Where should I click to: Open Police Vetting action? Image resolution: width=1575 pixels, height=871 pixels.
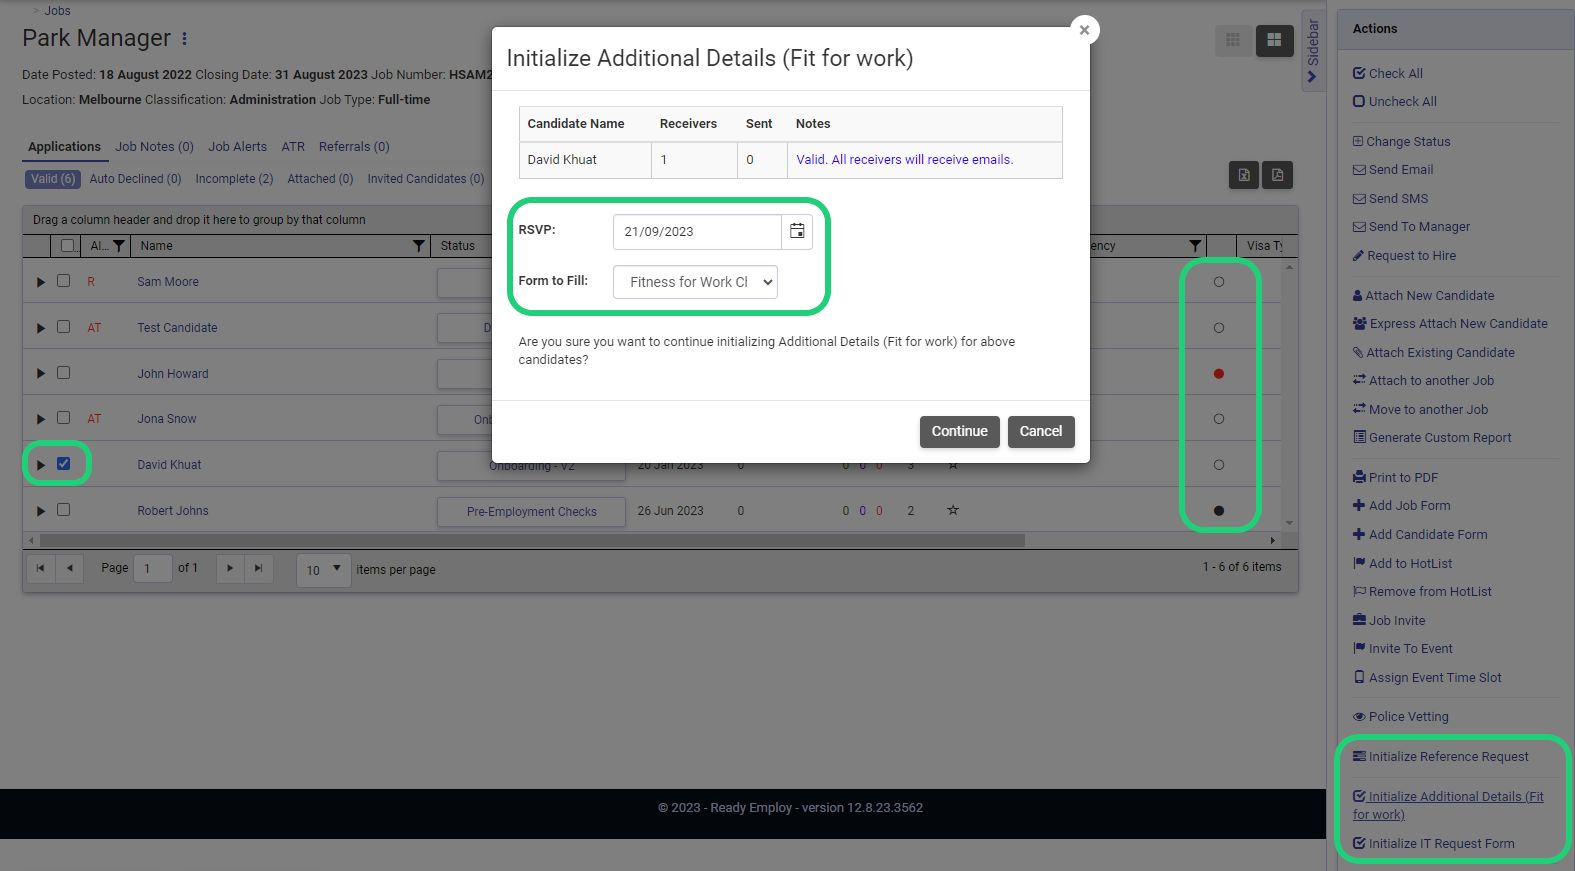coord(1400,716)
